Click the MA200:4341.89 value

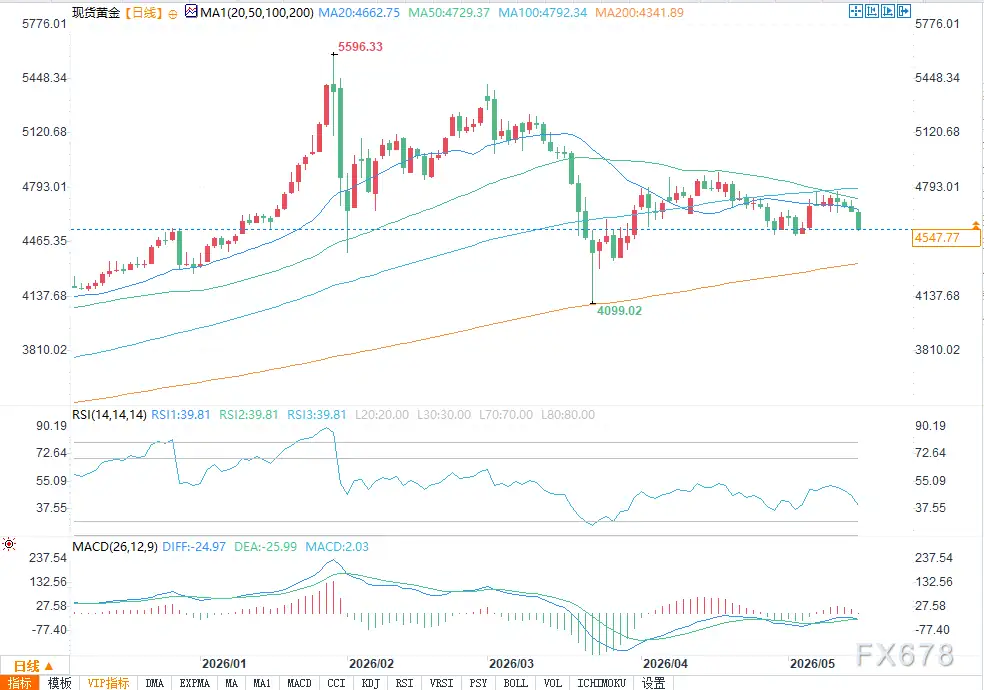(639, 13)
